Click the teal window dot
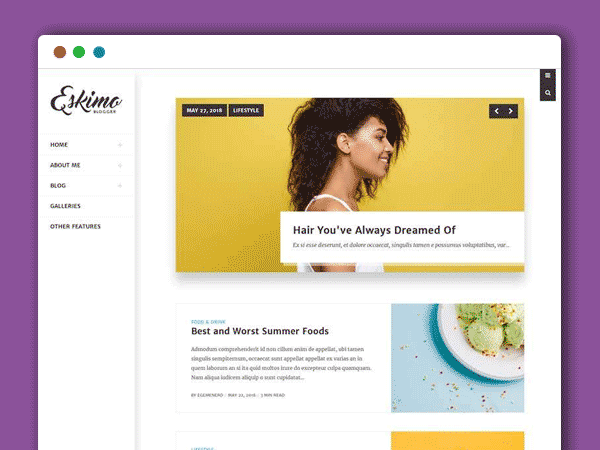 99,52
